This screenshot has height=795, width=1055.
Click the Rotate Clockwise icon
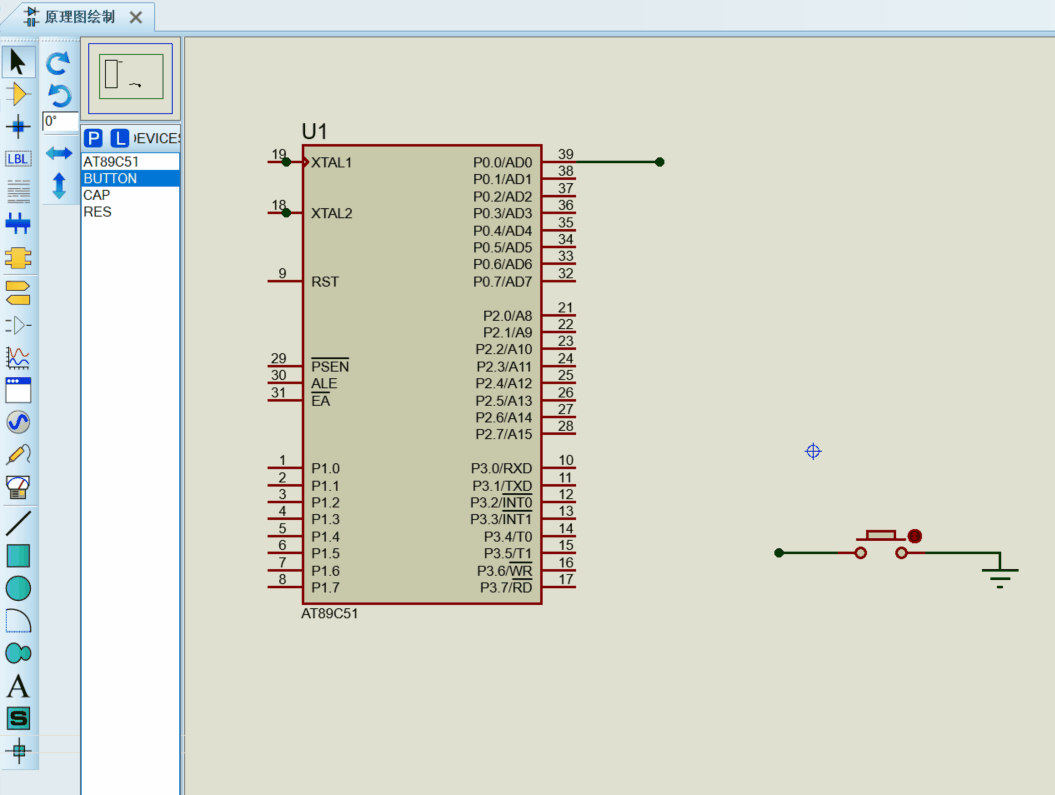59,63
